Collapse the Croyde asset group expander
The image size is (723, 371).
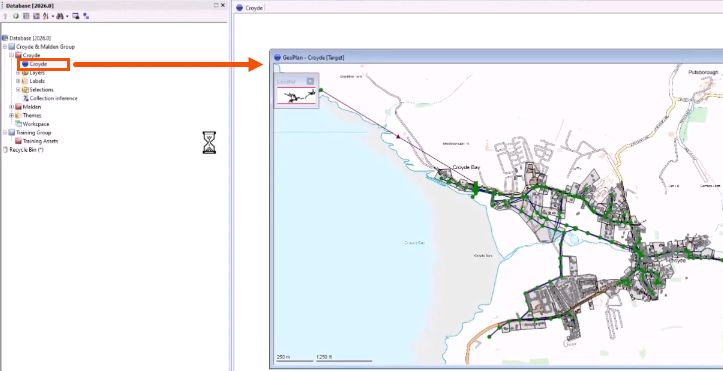point(12,55)
